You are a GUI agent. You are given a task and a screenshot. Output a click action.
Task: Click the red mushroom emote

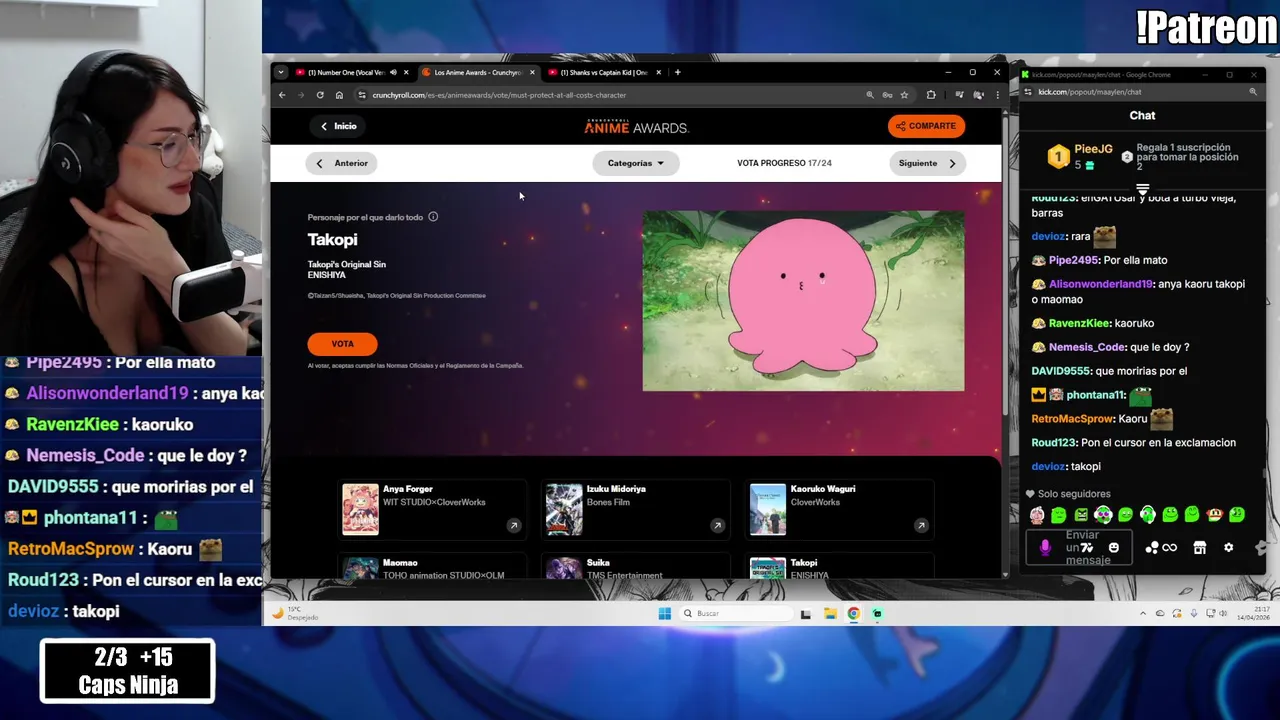(x=1215, y=515)
